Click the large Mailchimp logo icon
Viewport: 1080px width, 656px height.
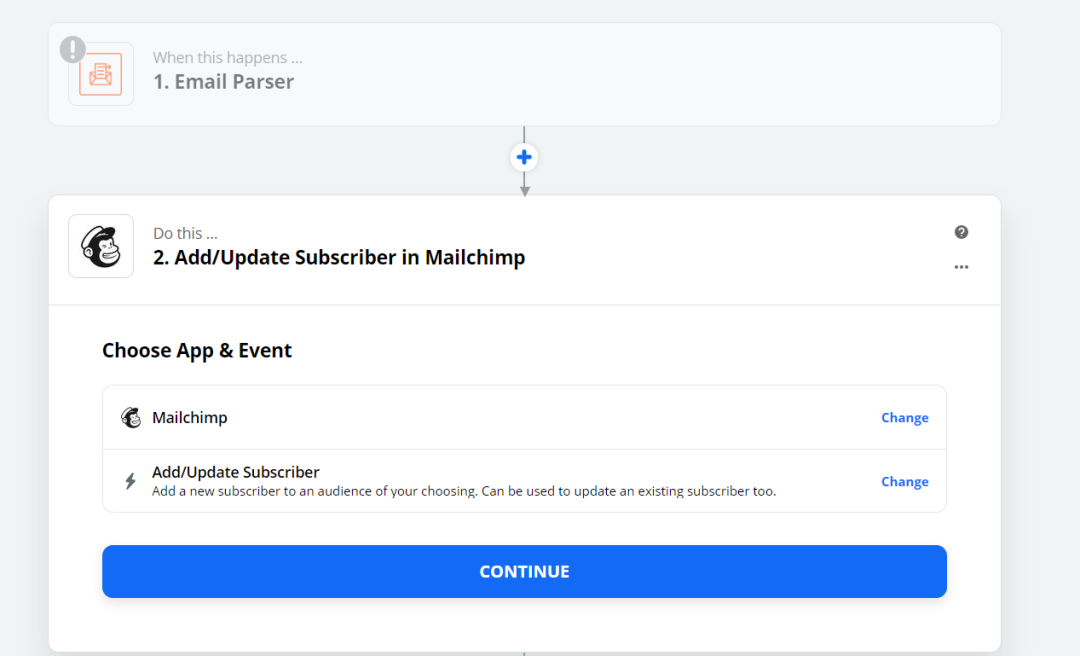(x=101, y=246)
